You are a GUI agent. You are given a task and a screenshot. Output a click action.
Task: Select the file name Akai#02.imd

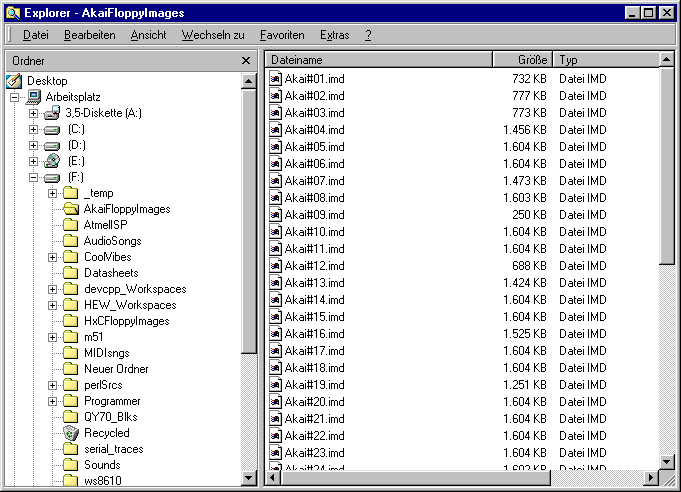coord(314,96)
